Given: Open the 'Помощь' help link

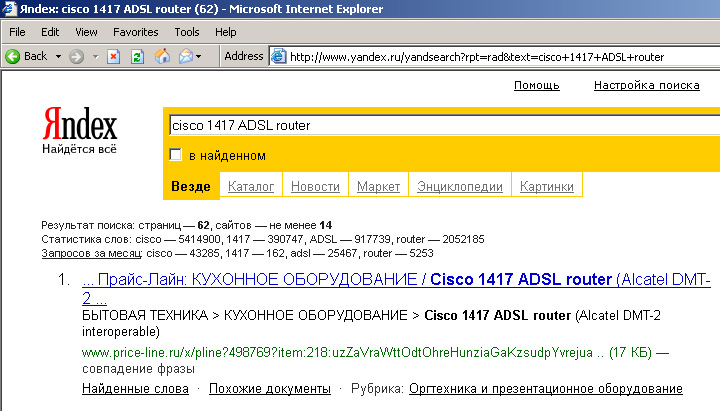Looking at the screenshot, I should (536, 85).
